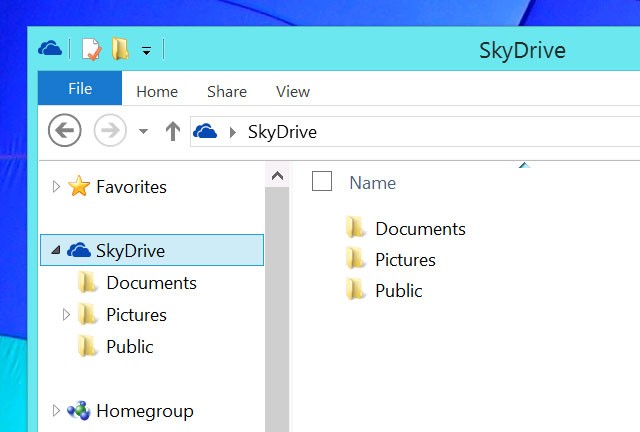This screenshot has height=432, width=640.
Task: Click the Forward arrow navigation button
Action: 110,131
